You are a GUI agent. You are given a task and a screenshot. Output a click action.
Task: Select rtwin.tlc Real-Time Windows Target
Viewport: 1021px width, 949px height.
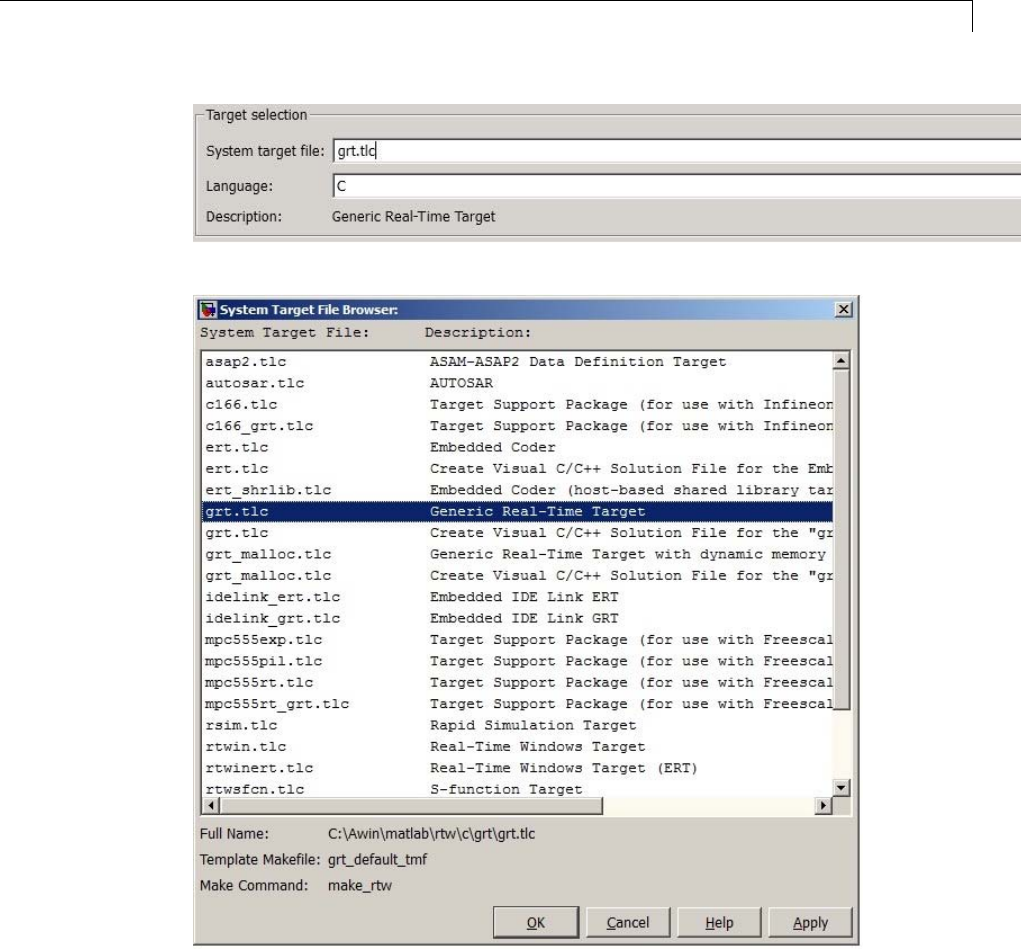pyautogui.click(x=518, y=747)
